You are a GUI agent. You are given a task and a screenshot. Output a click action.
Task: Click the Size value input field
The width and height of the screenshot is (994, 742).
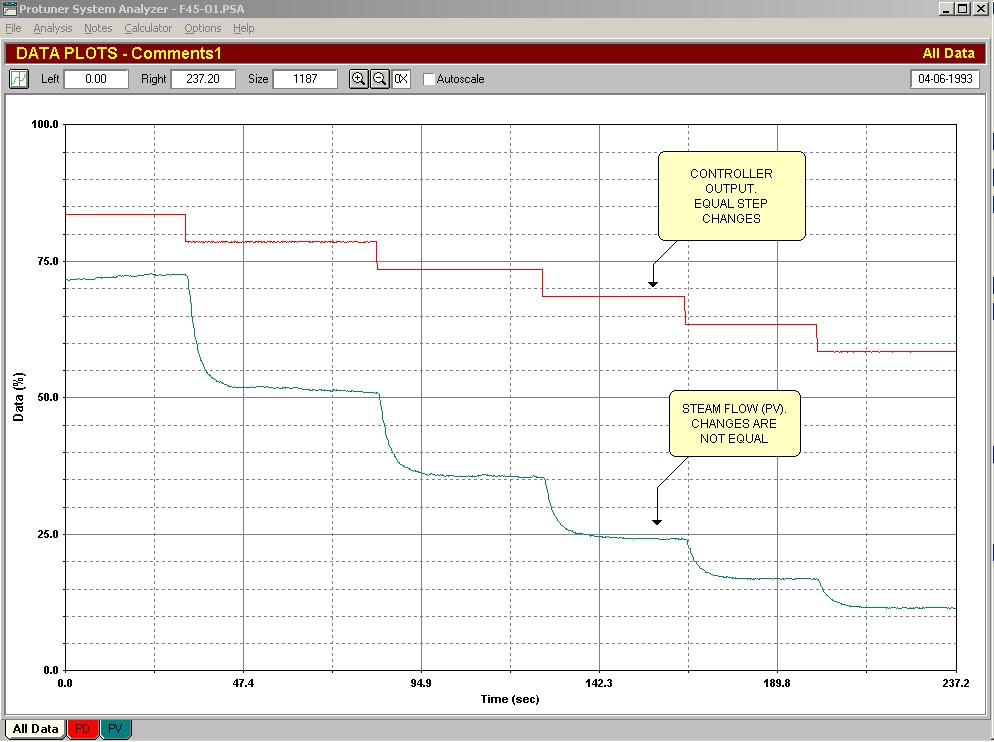[305, 79]
